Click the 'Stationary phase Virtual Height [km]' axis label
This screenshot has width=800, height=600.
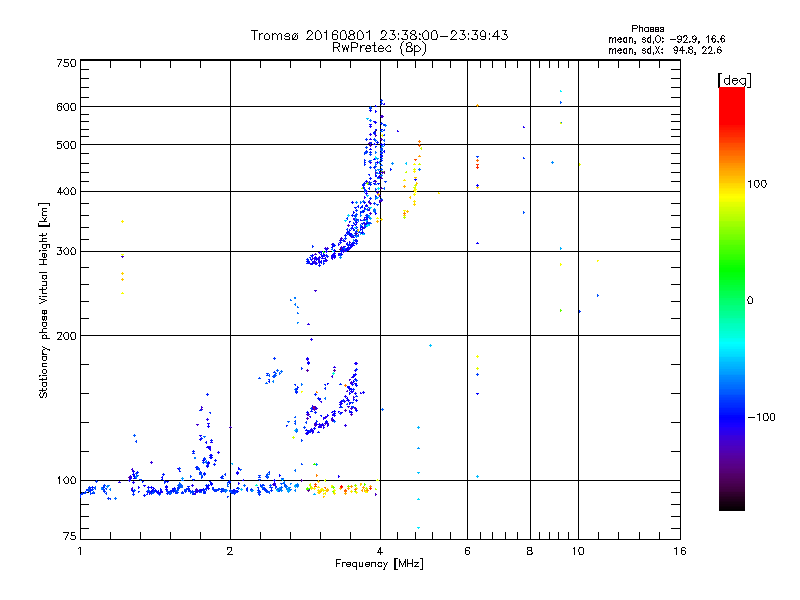pos(44,300)
